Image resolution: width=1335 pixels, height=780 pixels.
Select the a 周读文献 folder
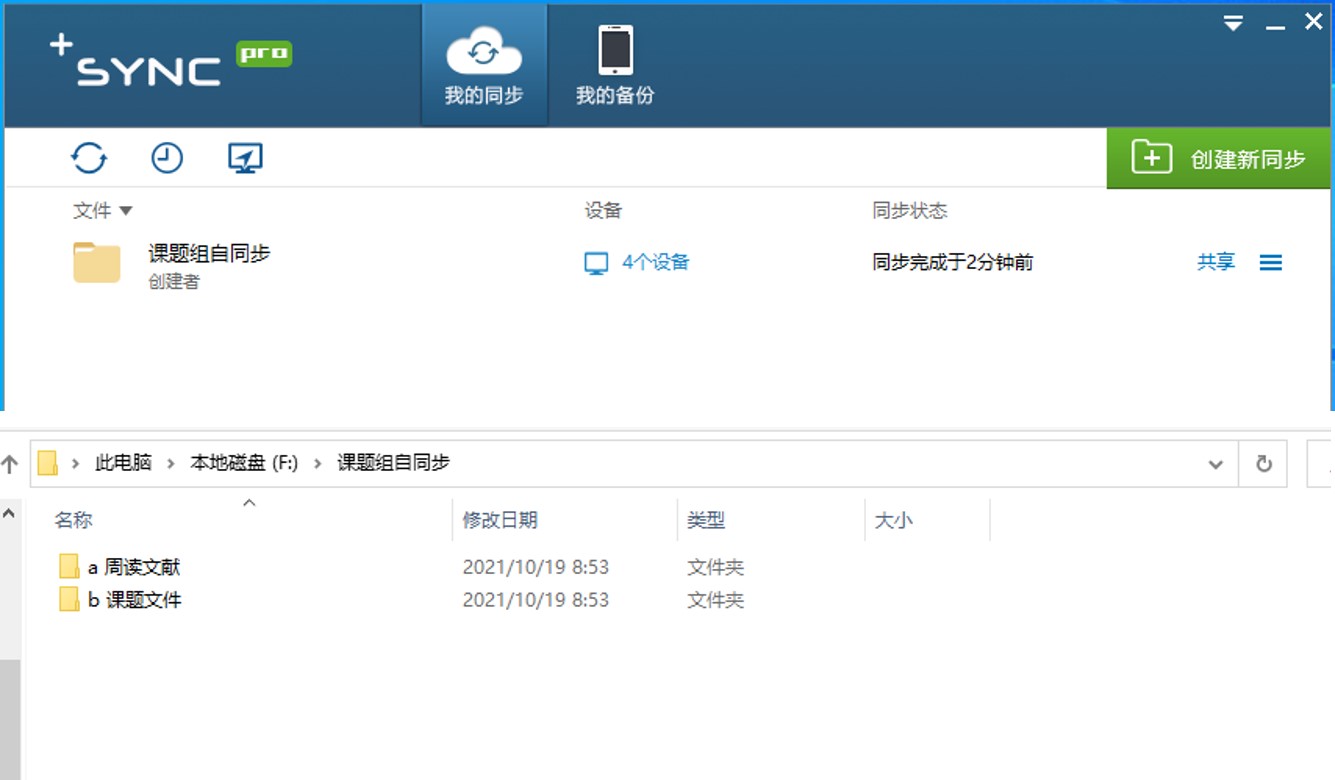click(133, 567)
